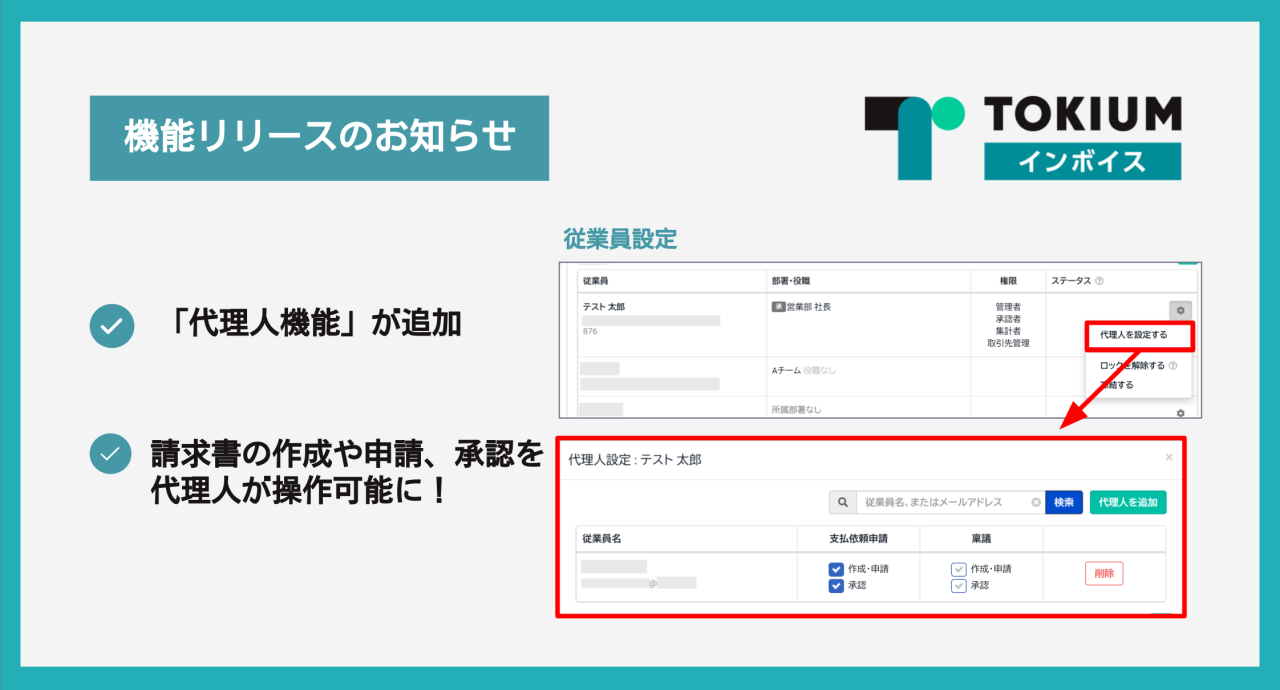Click the 所属部署なし cell
Screen dimensions: 1280x690
click(x=797, y=411)
